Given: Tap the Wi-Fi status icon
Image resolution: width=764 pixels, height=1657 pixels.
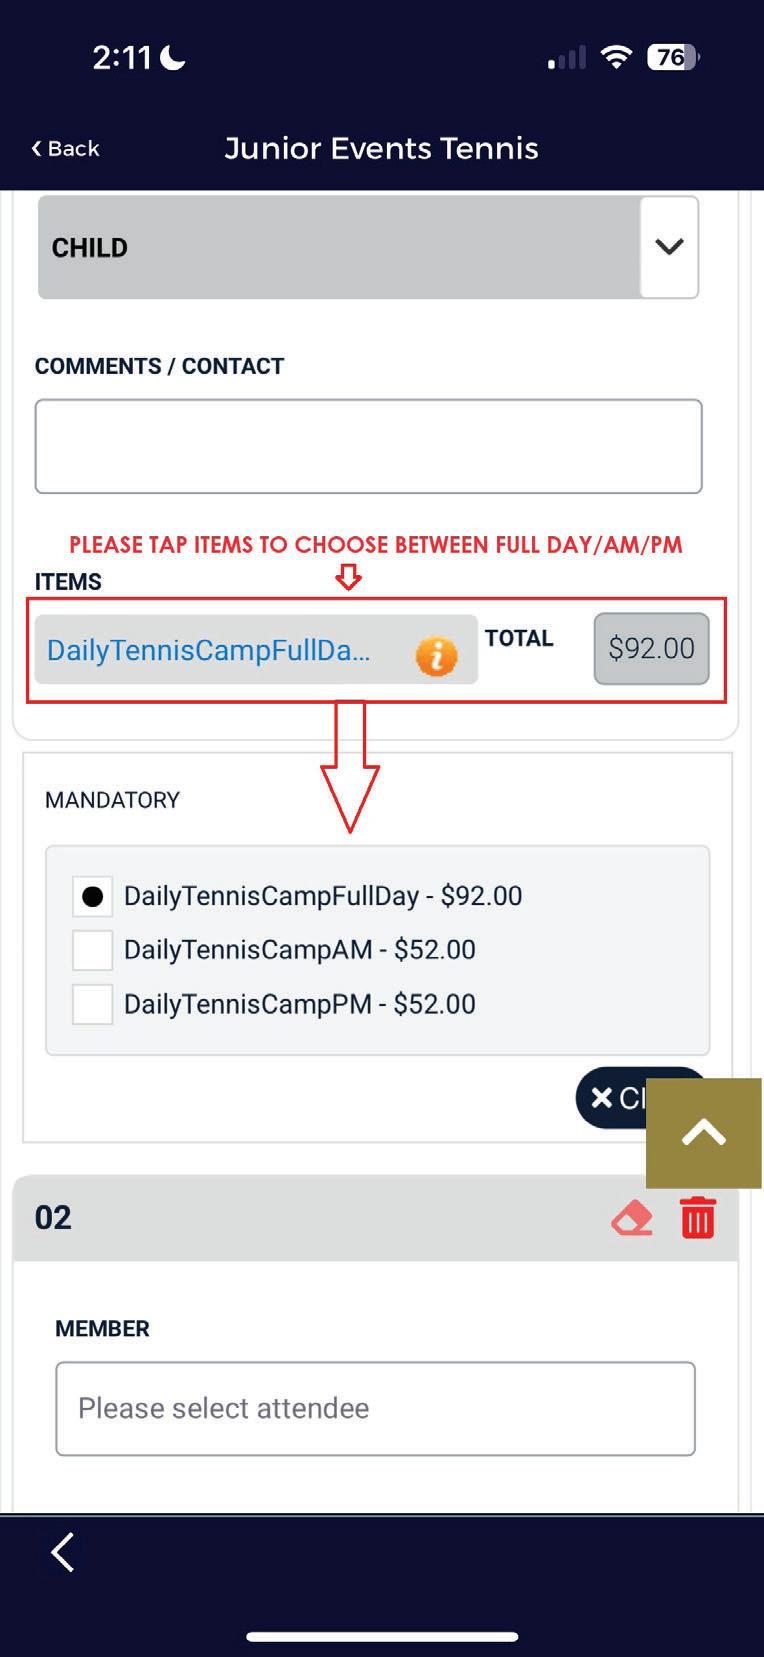Looking at the screenshot, I should click(616, 57).
